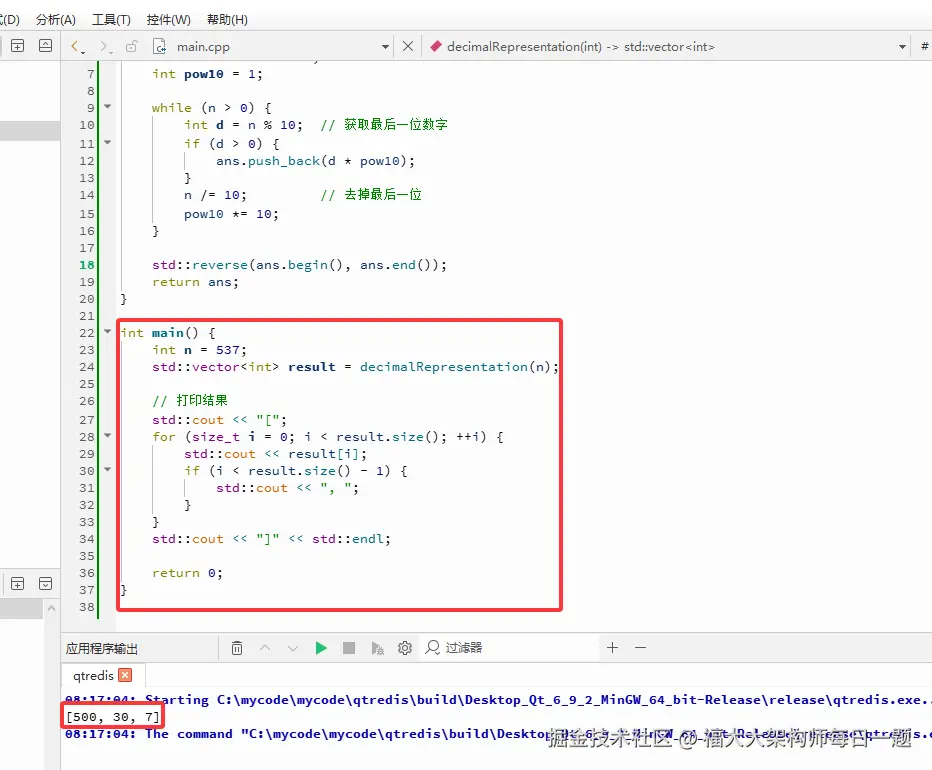Collapse the if block fold at line 30
Viewport: 932px width, 770px height.
click(108, 469)
